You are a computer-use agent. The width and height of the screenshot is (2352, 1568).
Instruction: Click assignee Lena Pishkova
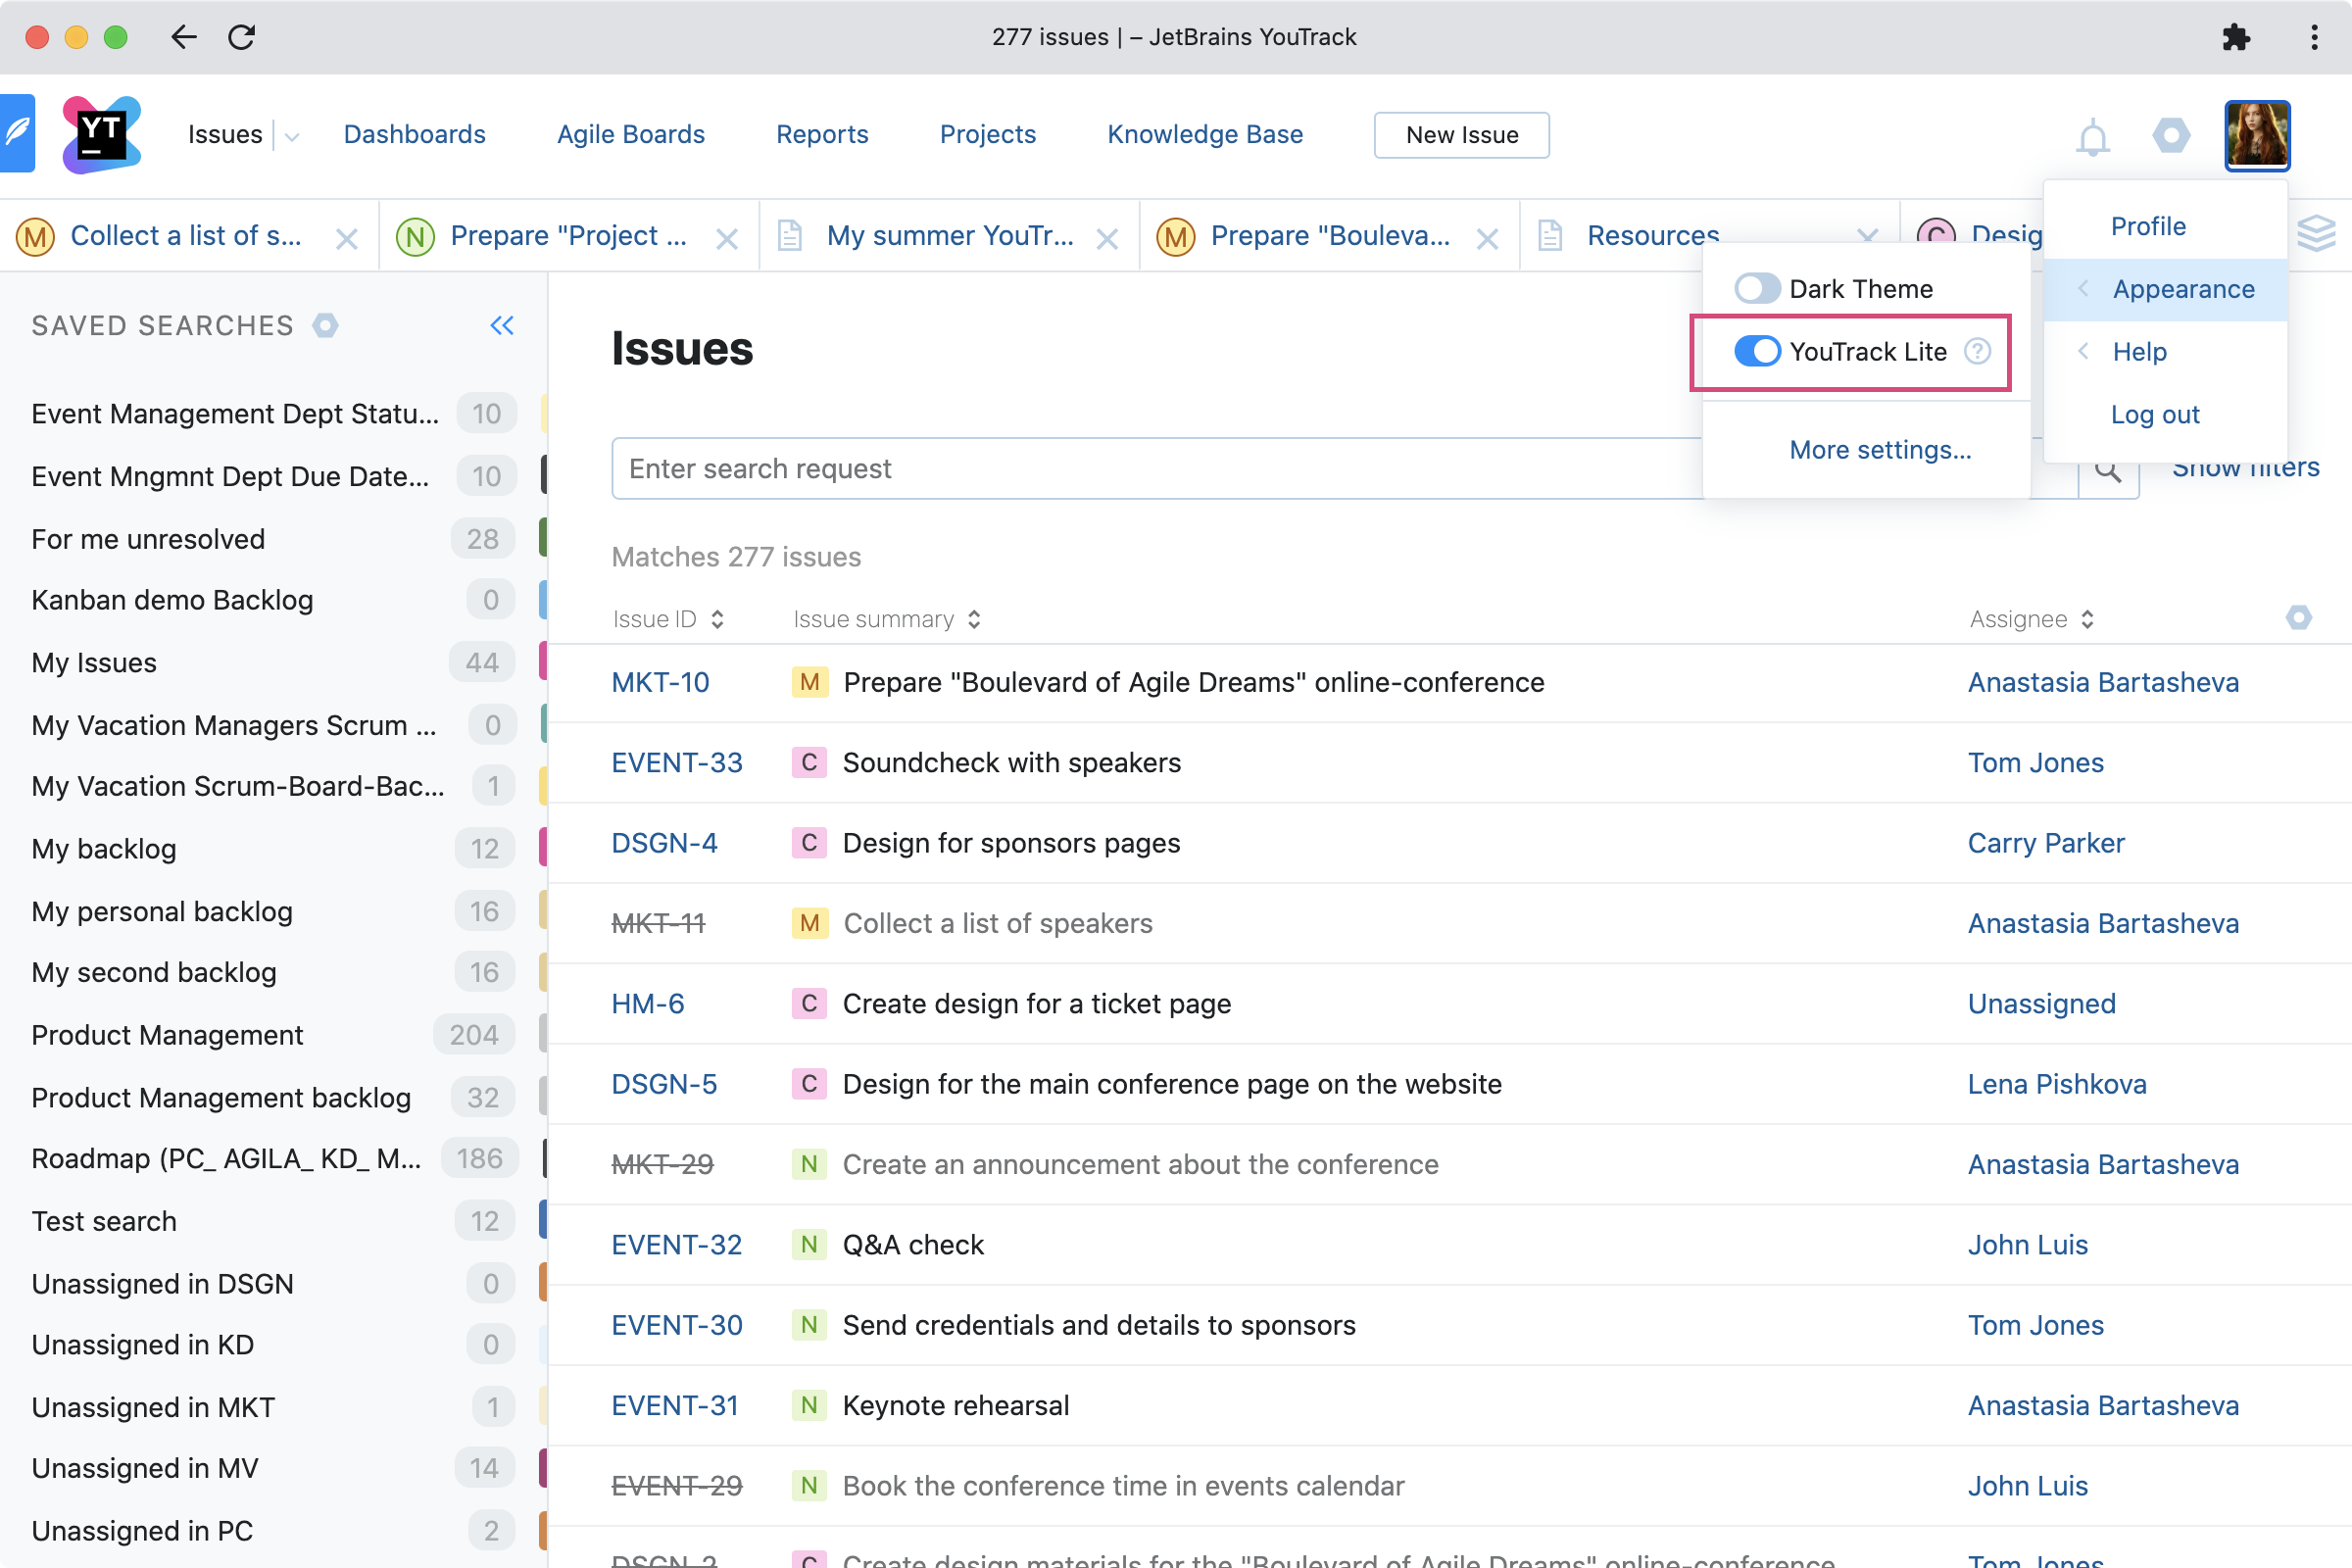click(2056, 1084)
